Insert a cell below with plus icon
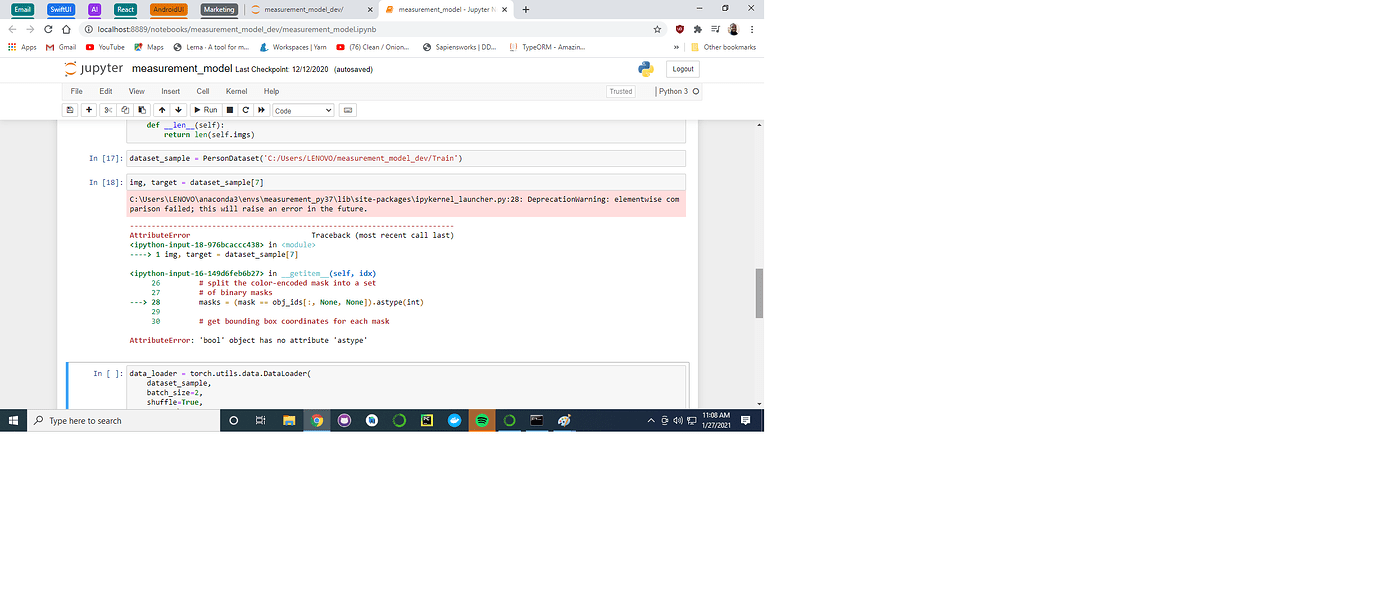1380x606 pixels. coord(89,110)
